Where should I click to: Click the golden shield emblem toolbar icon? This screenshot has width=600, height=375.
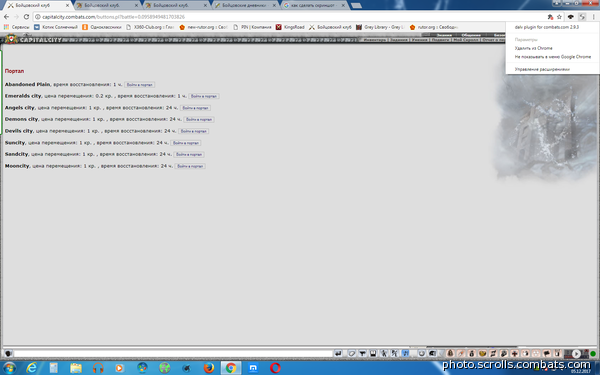pyautogui.click(x=483, y=354)
